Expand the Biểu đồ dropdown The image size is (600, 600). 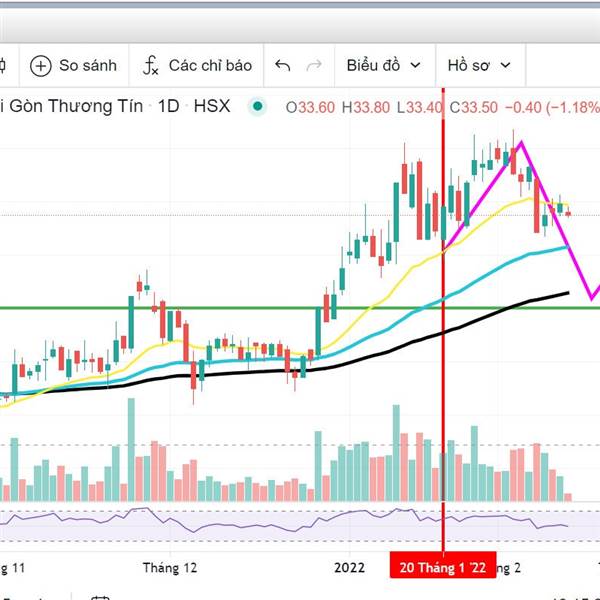[x=384, y=65]
